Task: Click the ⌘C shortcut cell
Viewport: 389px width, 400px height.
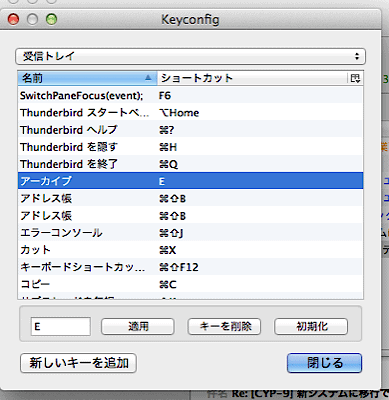Action: coord(168,285)
